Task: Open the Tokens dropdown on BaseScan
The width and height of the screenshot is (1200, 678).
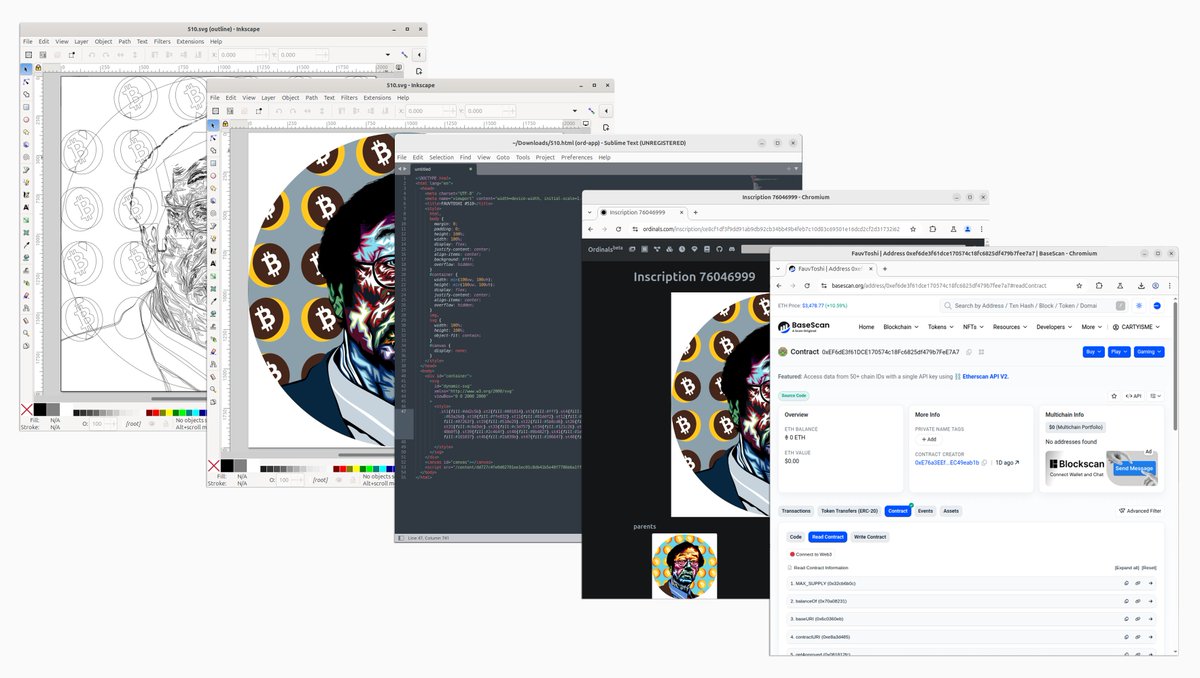Action: (939, 327)
